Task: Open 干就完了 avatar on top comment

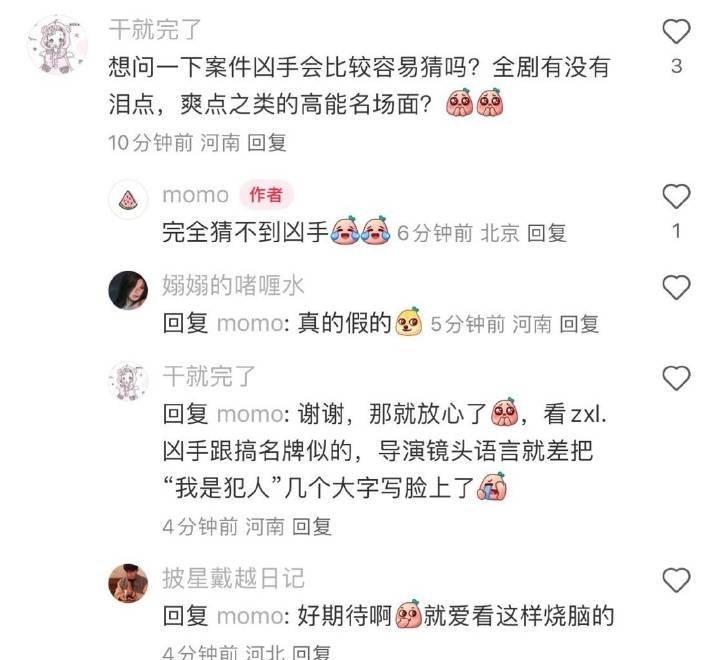Action: pyautogui.click(x=57, y=45)
